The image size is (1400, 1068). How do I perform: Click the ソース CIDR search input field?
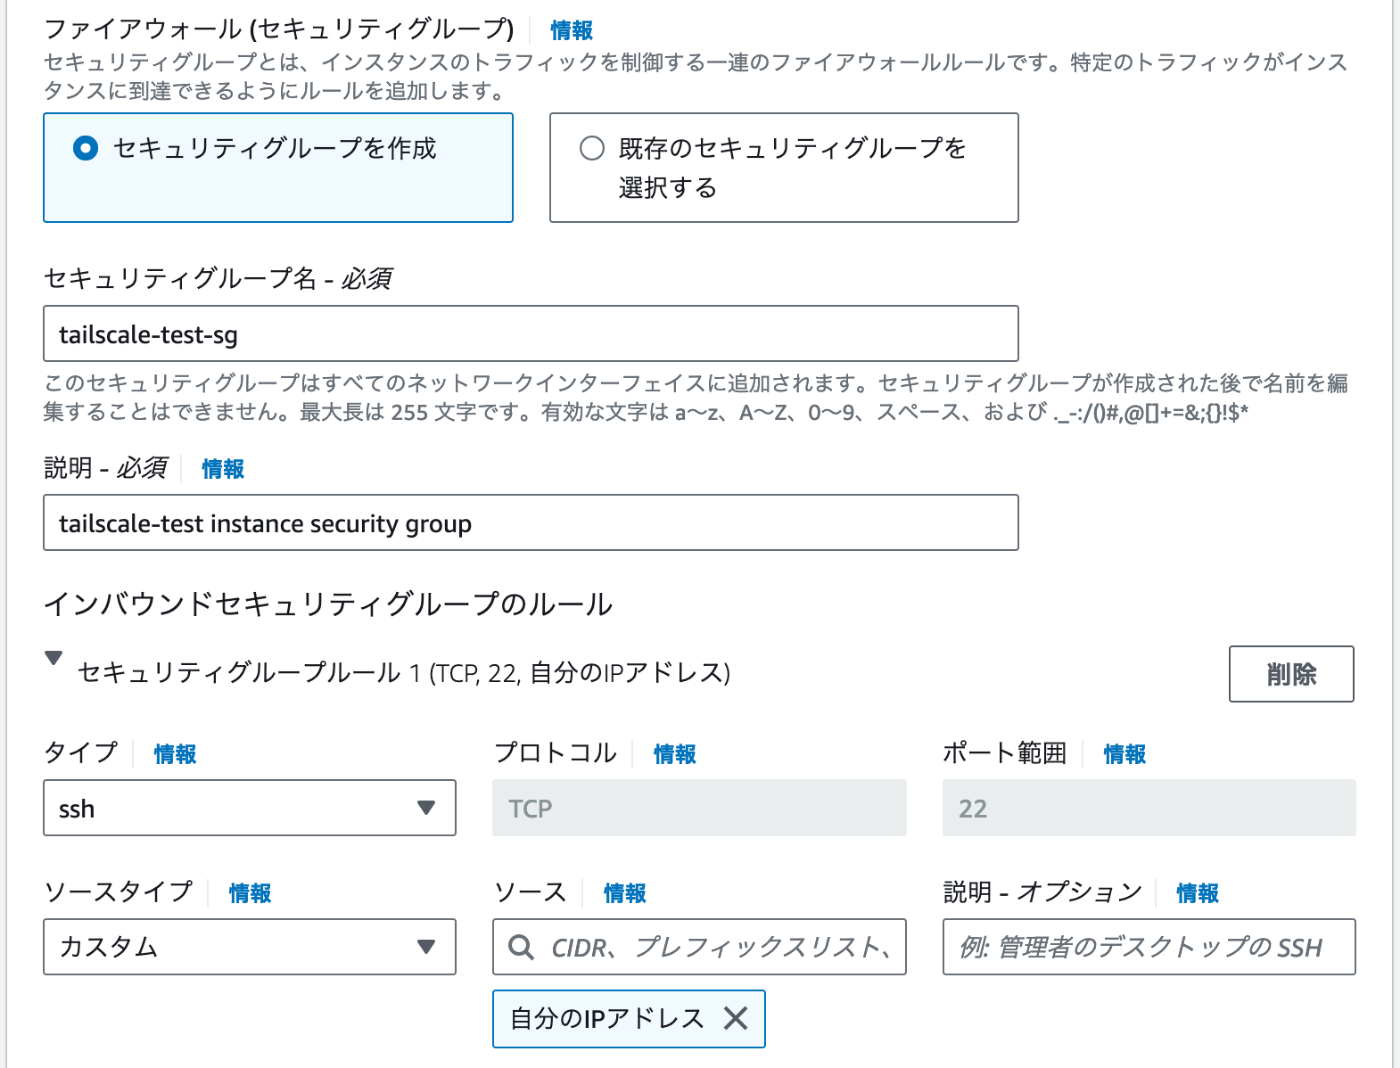699,946
